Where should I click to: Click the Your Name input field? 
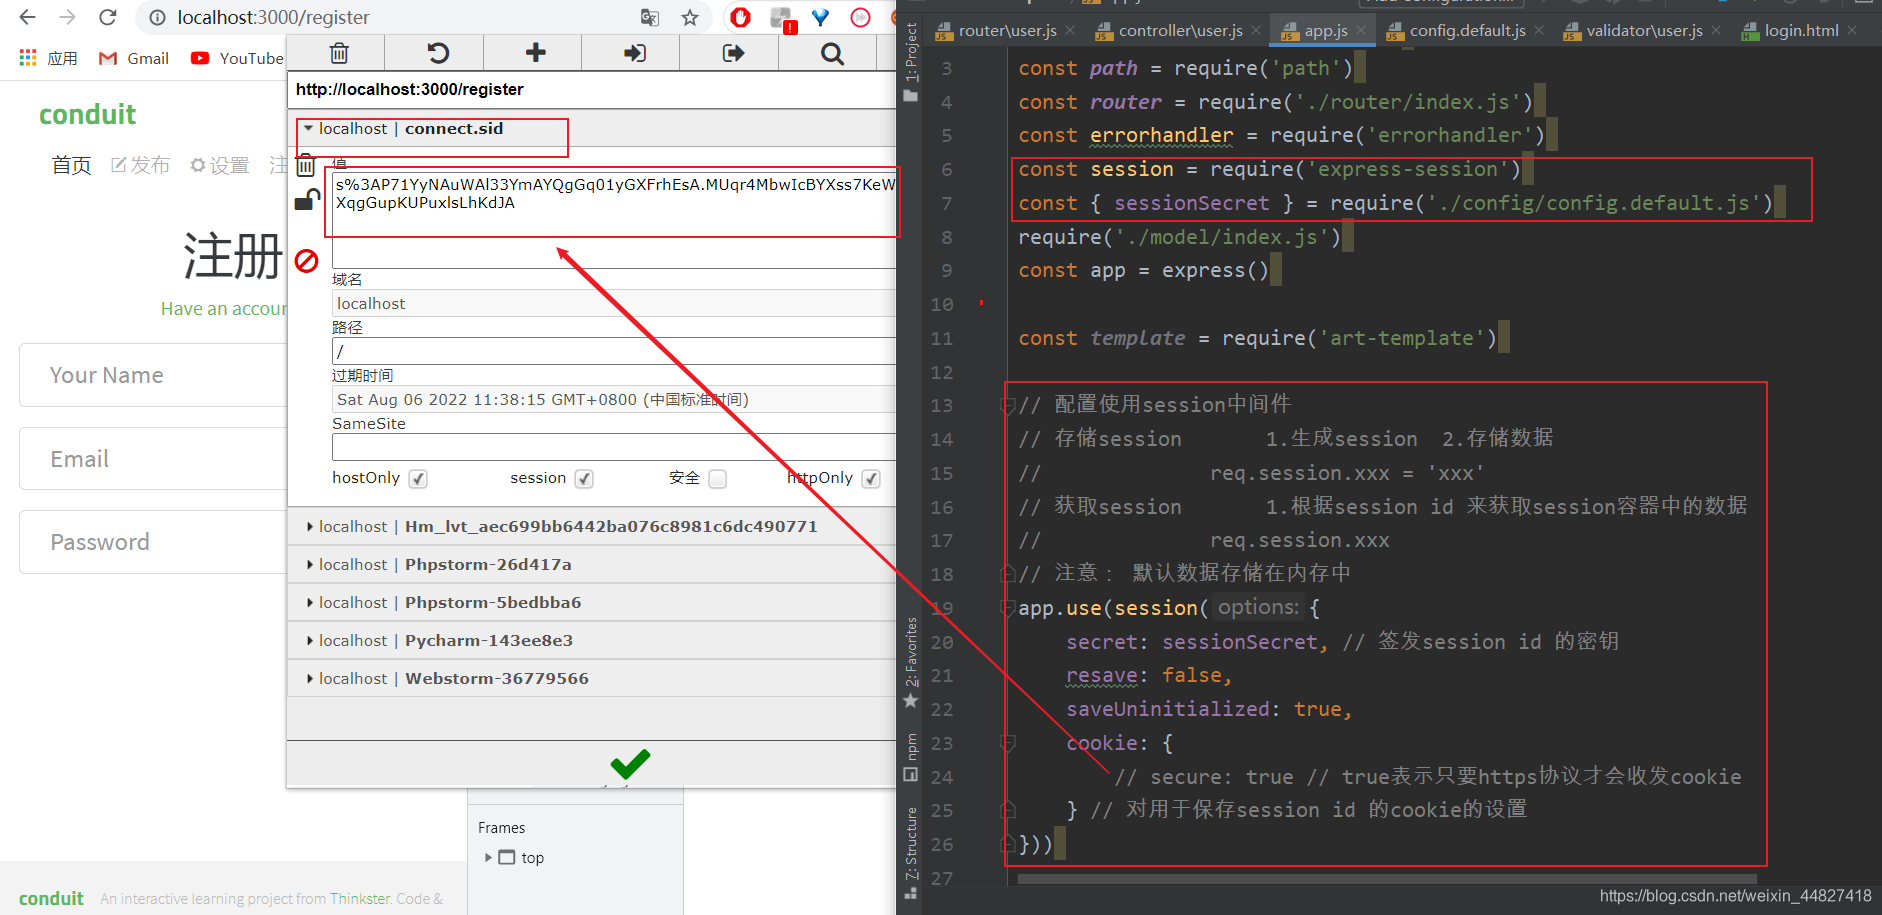coord(153,375)
